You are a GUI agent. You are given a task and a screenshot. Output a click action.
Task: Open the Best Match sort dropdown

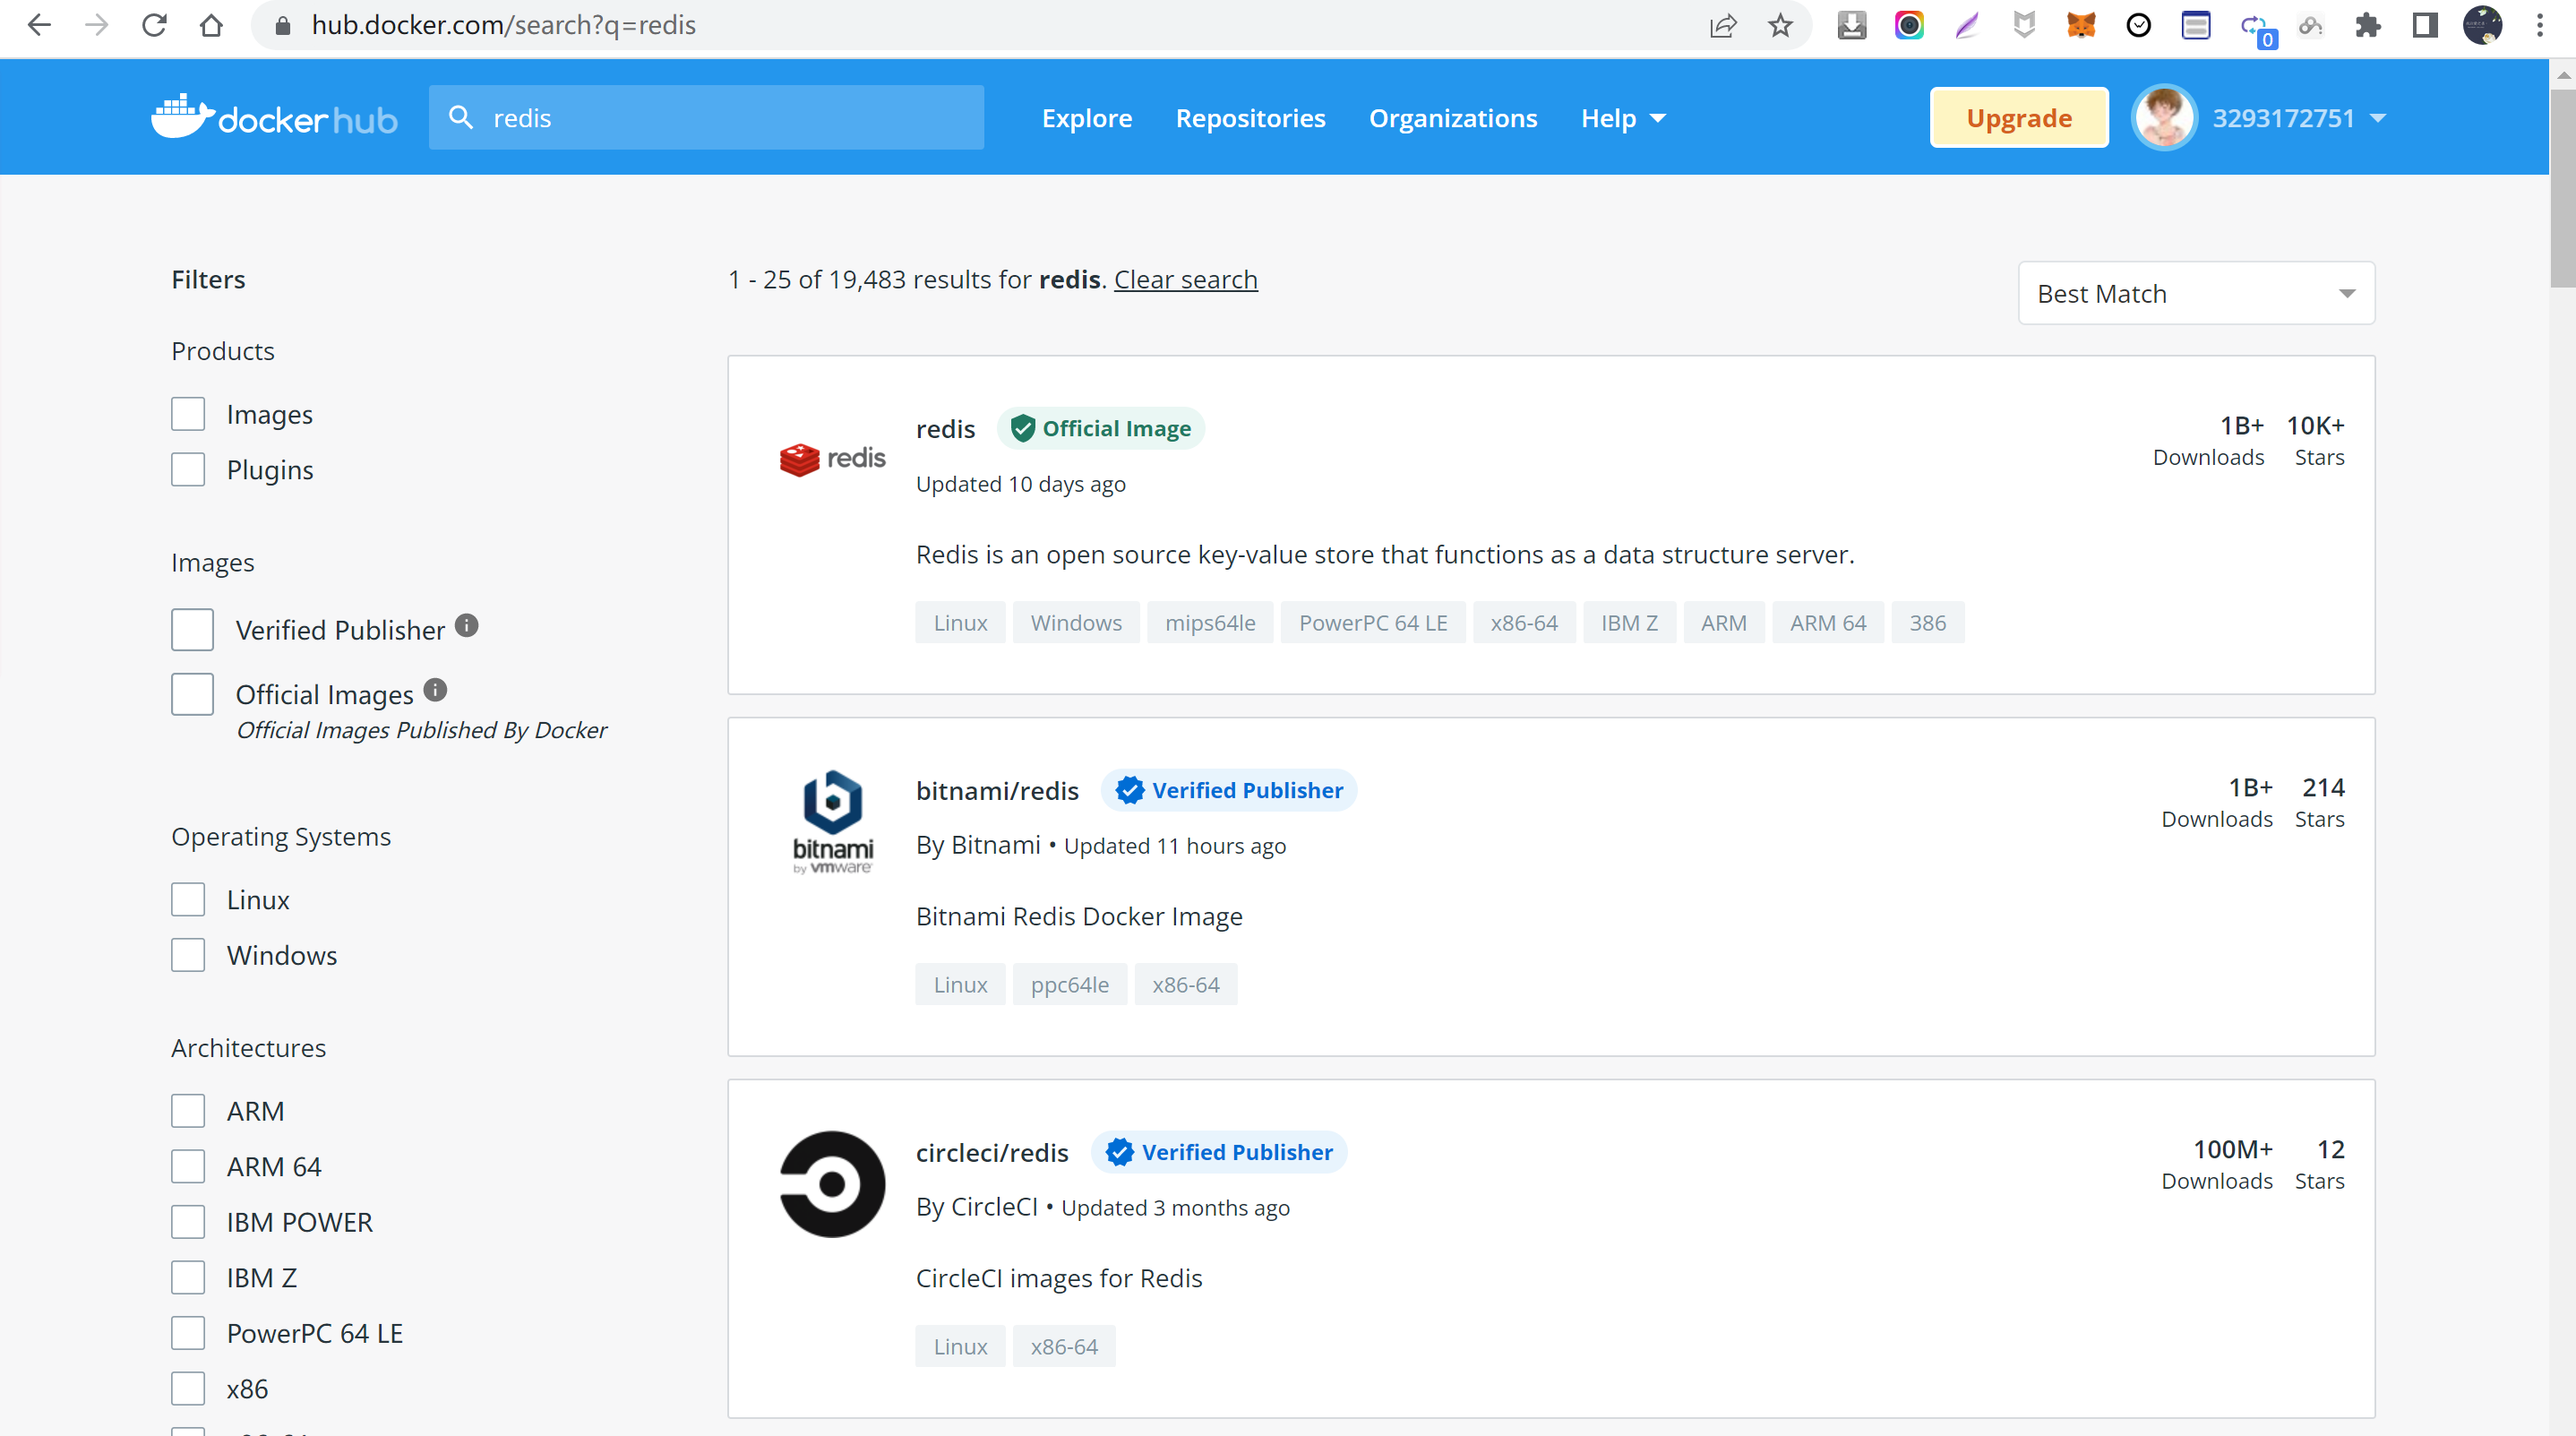tap(2196, 293)
